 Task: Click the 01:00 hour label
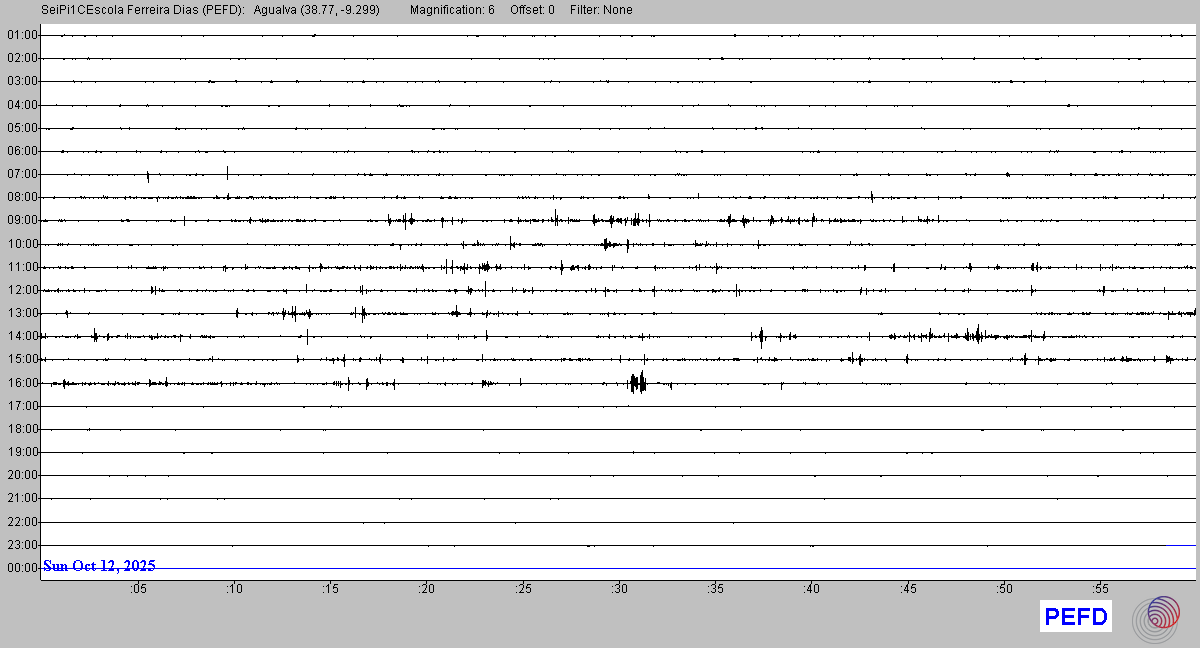click(x=22, y=35)
